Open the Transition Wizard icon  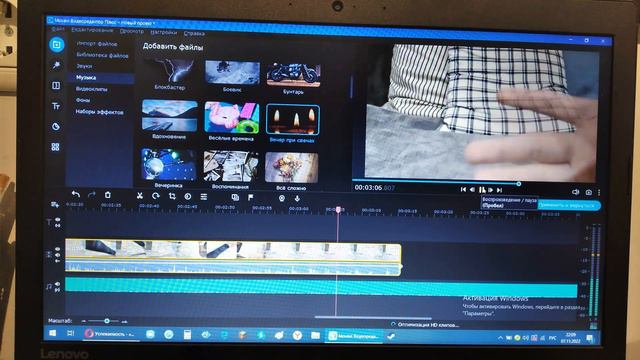pyautogui.click(x=235, y=198)
